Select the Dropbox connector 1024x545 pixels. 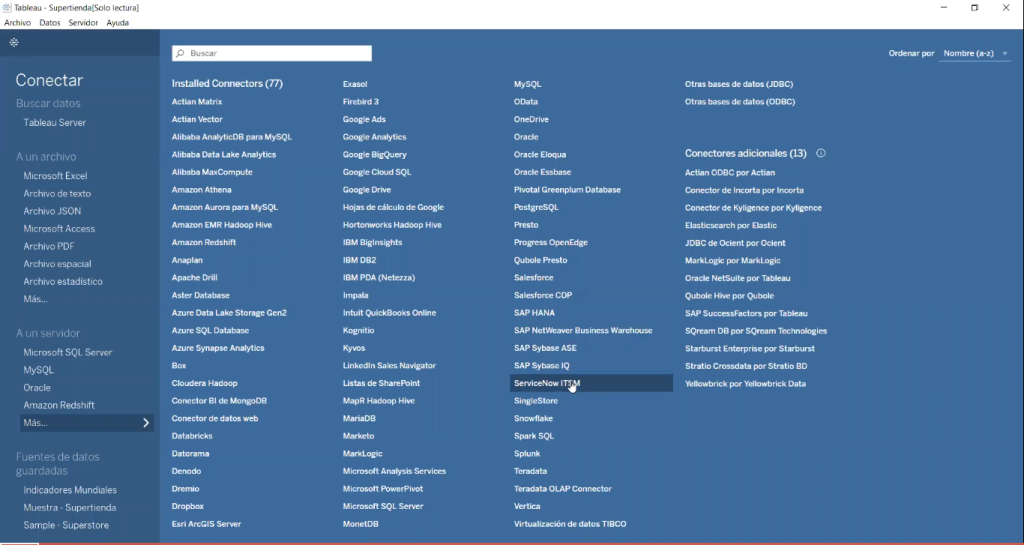coord(188,506)
